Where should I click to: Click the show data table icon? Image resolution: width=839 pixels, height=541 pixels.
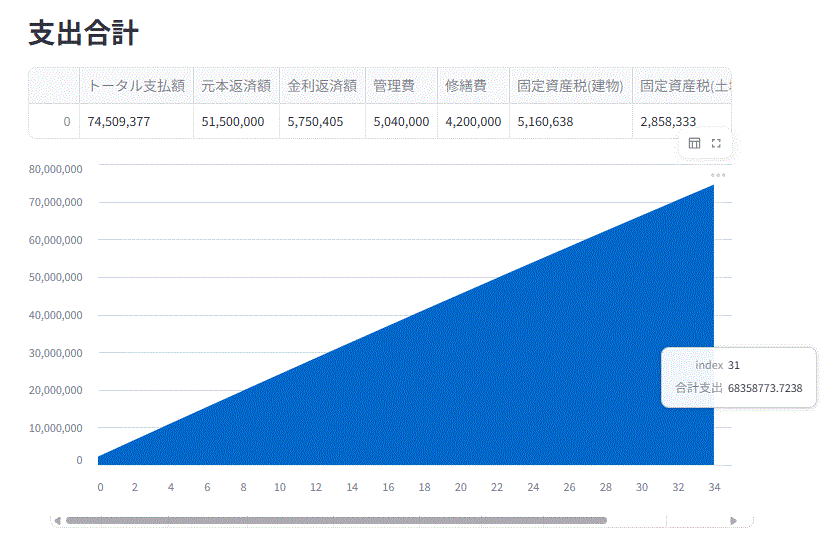click(695, 143)
